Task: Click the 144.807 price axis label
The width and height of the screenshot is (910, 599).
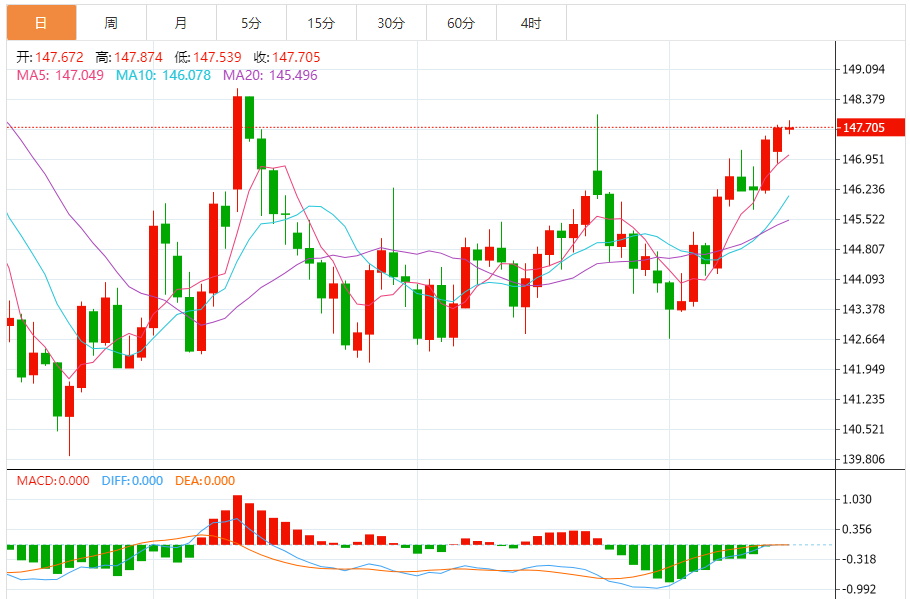Action: click(864, 249)
